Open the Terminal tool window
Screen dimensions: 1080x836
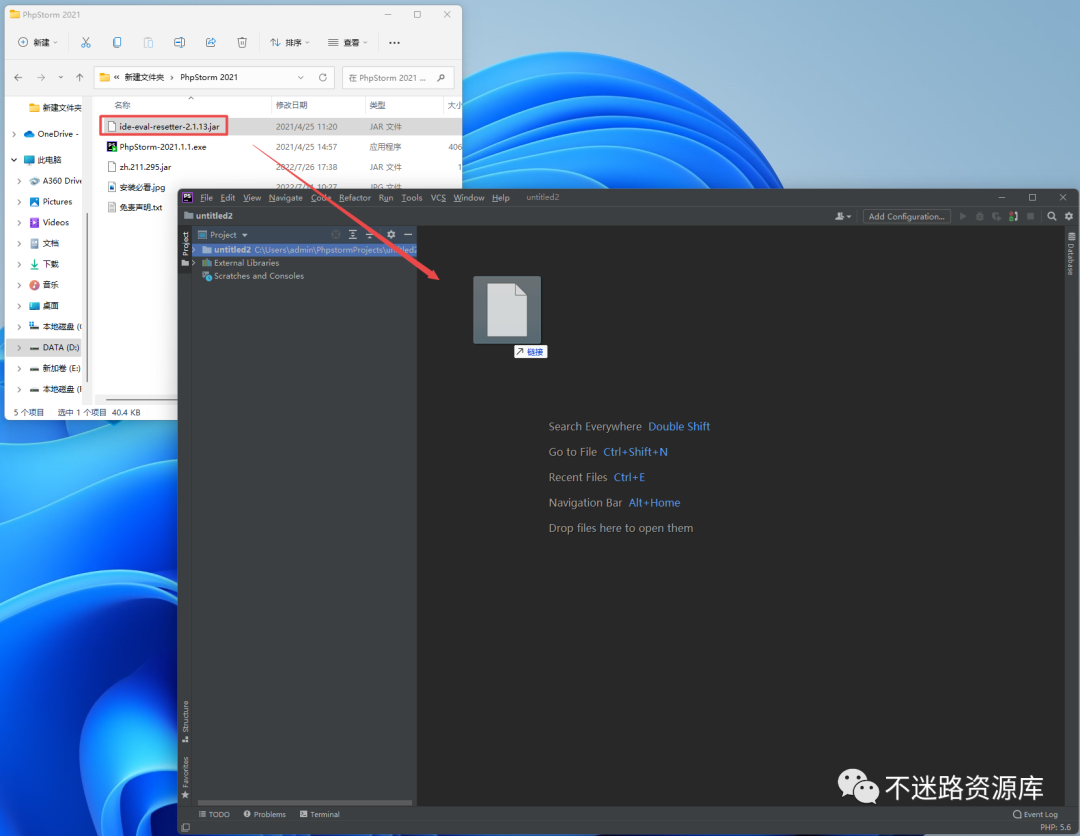point(320,815)
